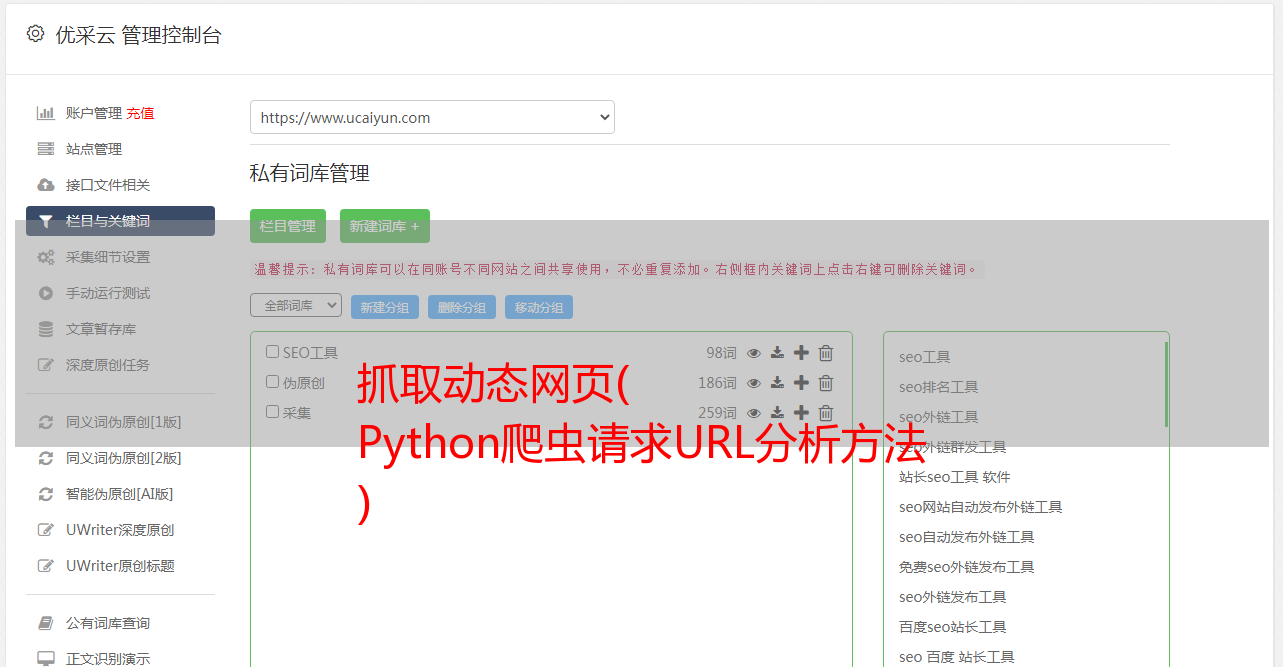View 伪原创 keywords with the eye icon
The width and height of the screenshot is (1283, 667).
tap(754, 383)
